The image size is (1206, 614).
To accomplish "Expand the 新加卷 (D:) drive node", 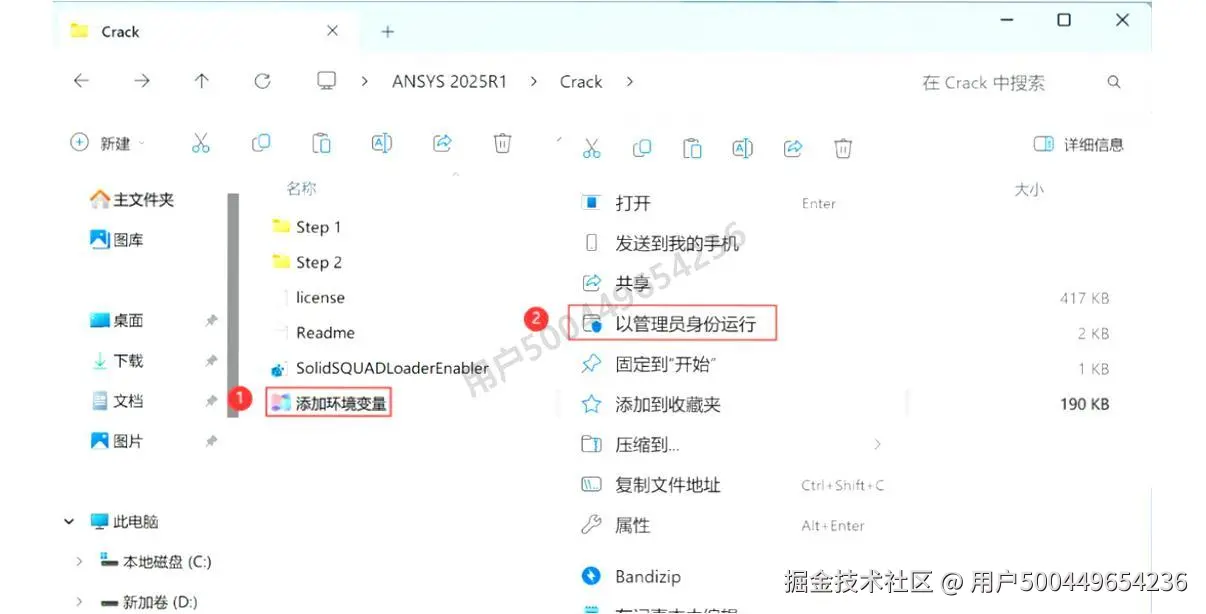I will click(79, 600).
